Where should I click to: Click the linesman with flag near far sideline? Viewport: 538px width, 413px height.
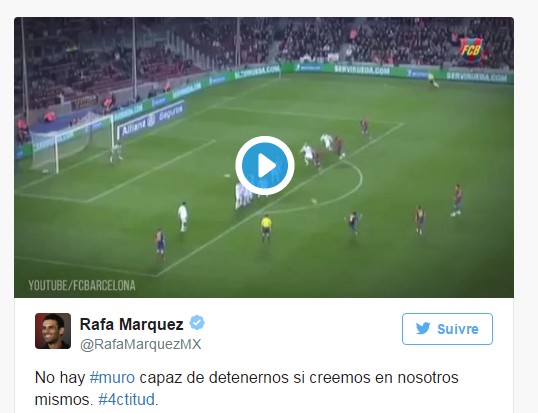pos(432,80)
